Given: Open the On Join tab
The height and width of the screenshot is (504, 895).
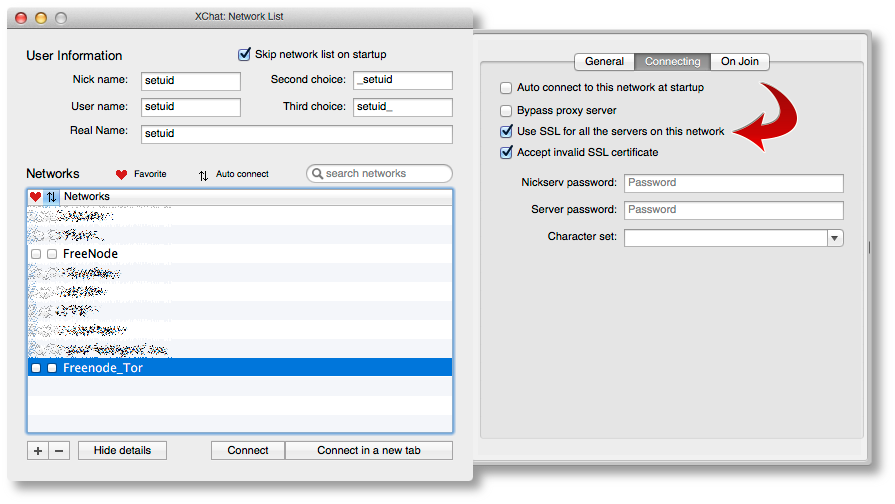Looking at the screenshot, I should 740,62.
